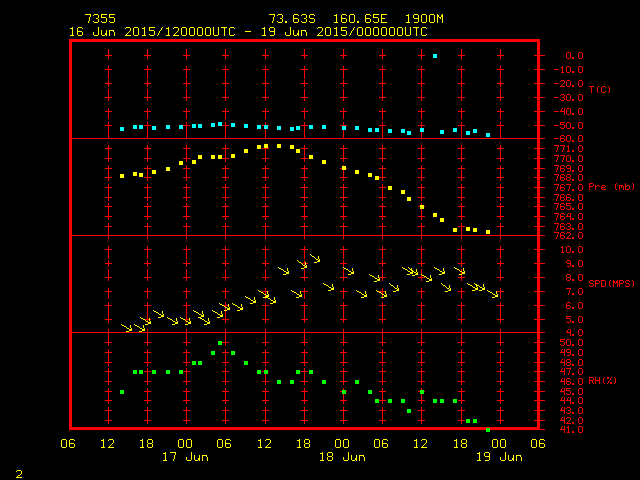Viewport: 640px width, 480px height.
Task: Click the 5.0 wind speed tick value
Action: click(574, 320)
